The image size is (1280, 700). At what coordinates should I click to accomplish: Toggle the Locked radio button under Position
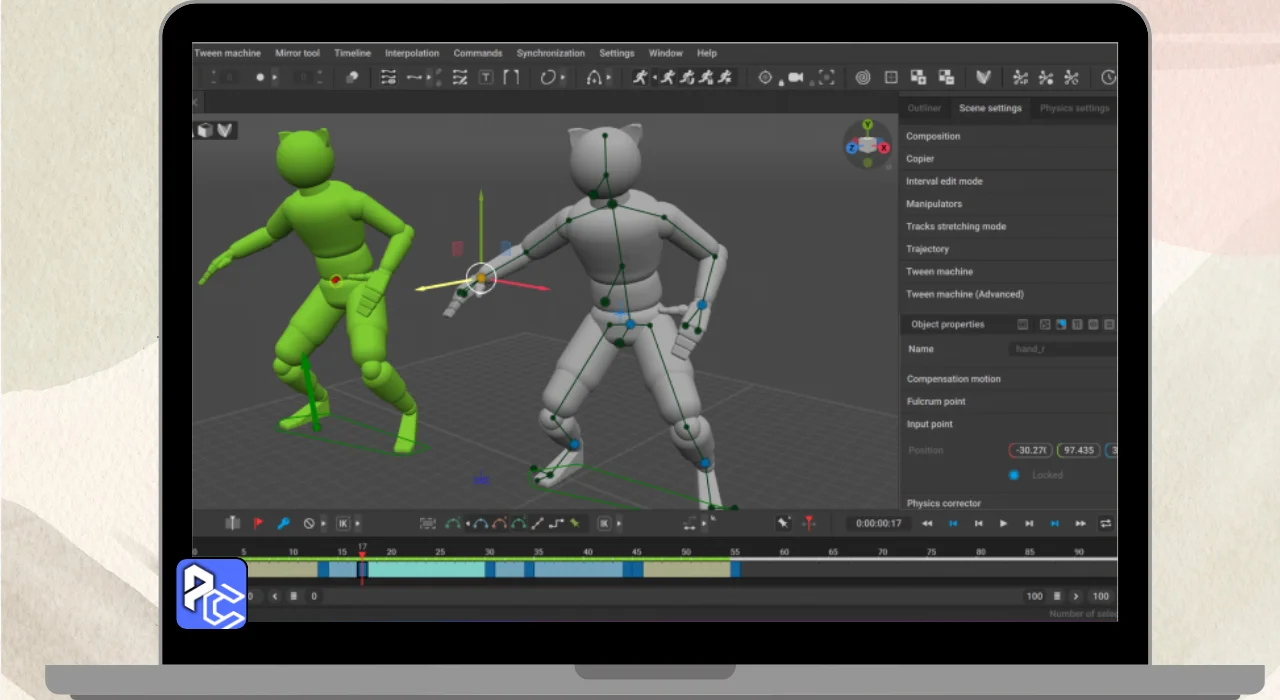pos(1014,475)
